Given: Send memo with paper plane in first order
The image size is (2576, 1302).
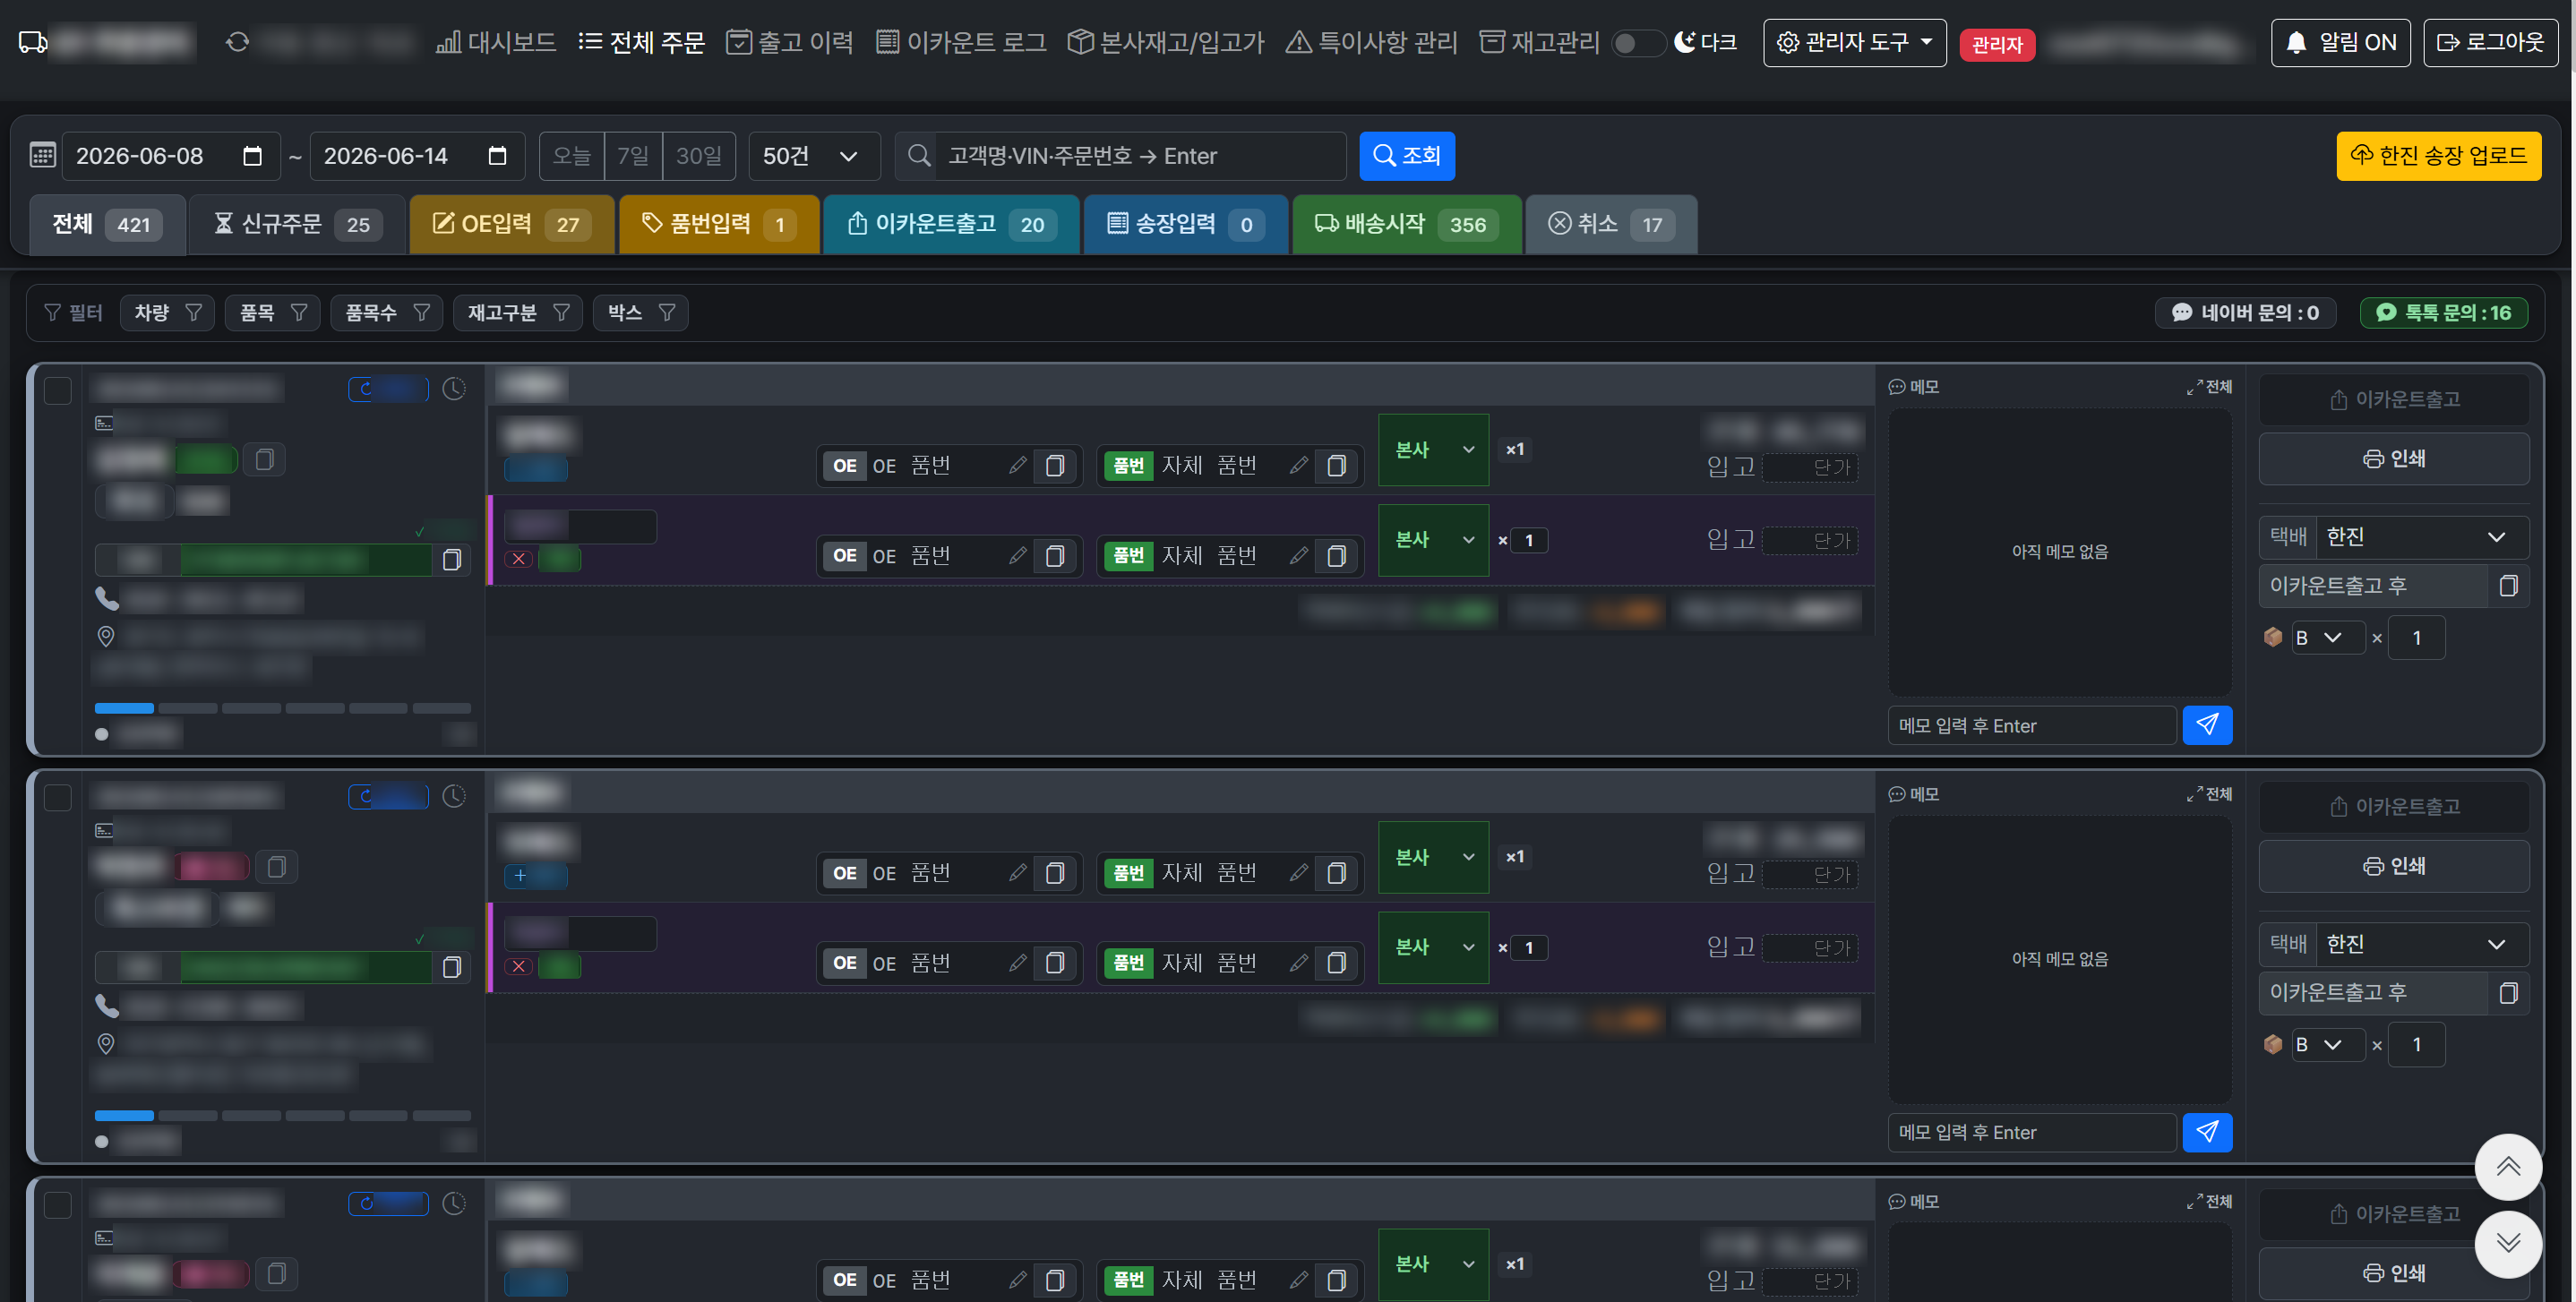Looking at the screenshot, I should pos(2207,725).
